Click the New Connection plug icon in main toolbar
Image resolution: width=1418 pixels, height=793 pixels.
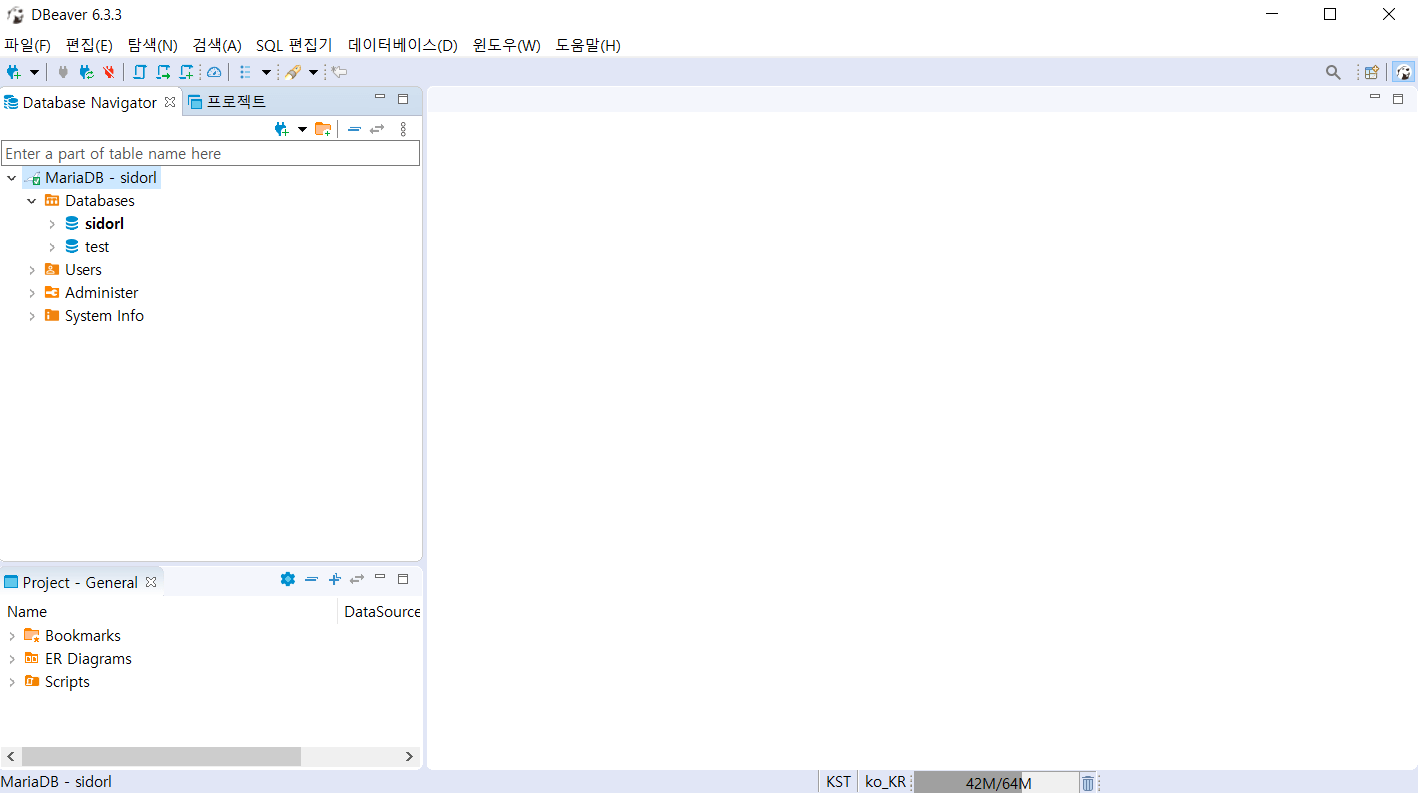(x=13, y=72)
